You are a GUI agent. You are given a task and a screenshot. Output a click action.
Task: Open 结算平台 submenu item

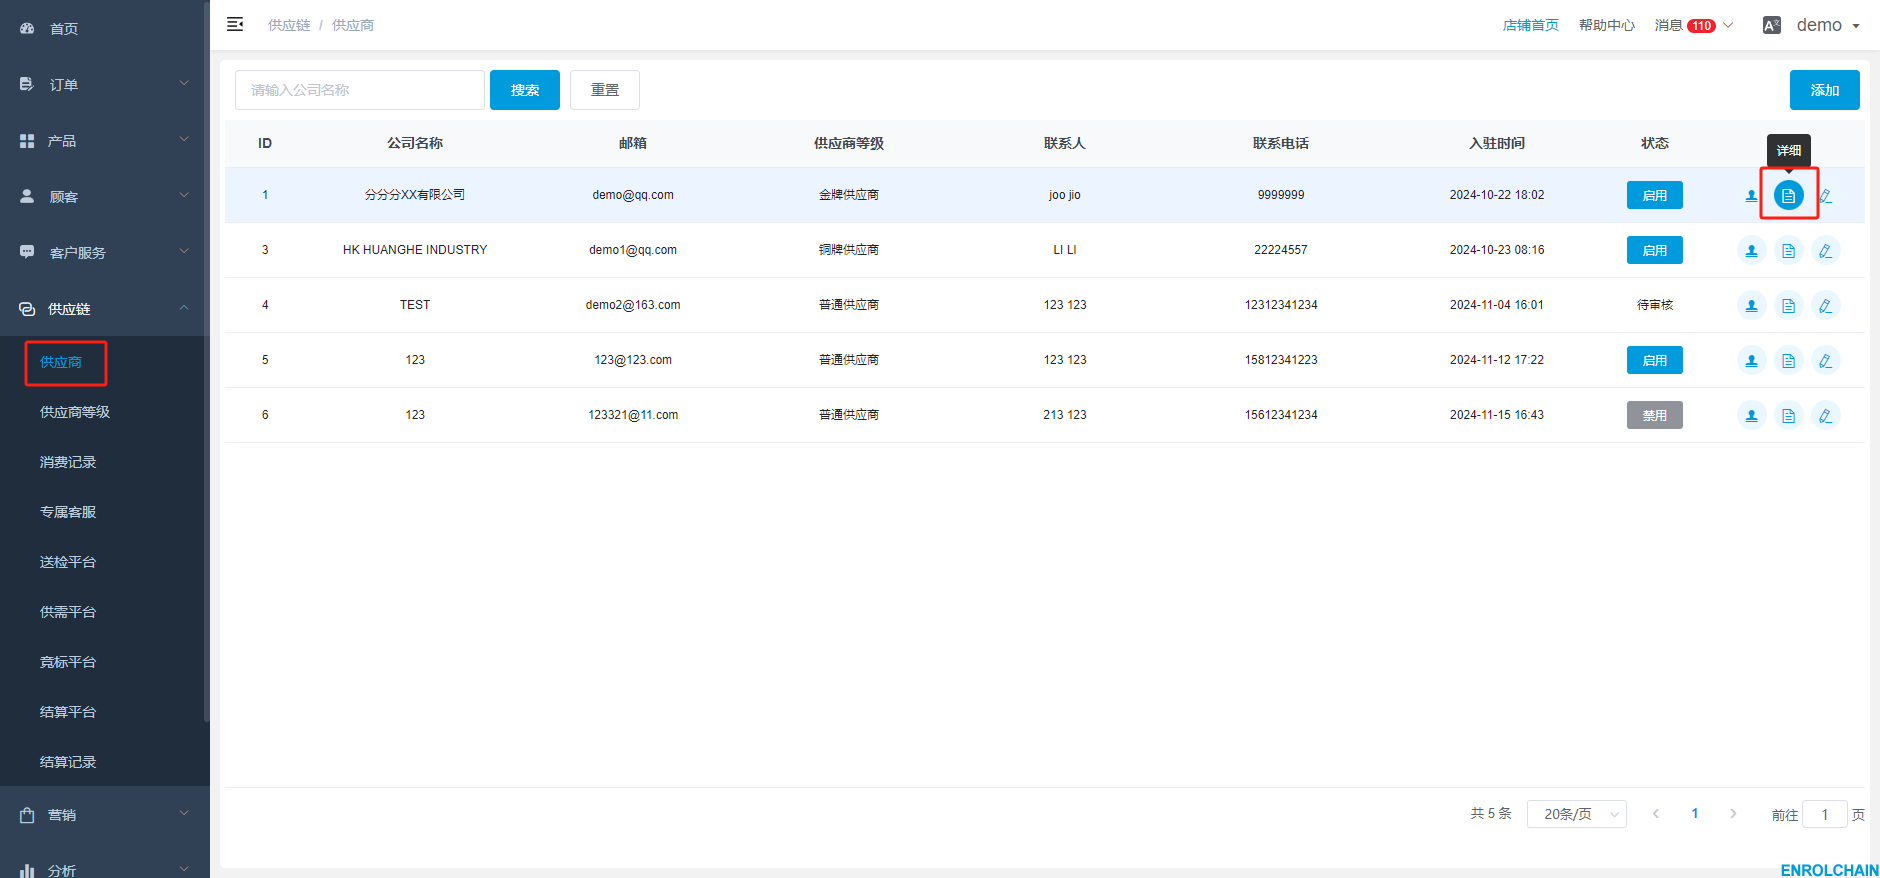pos(68,712)
